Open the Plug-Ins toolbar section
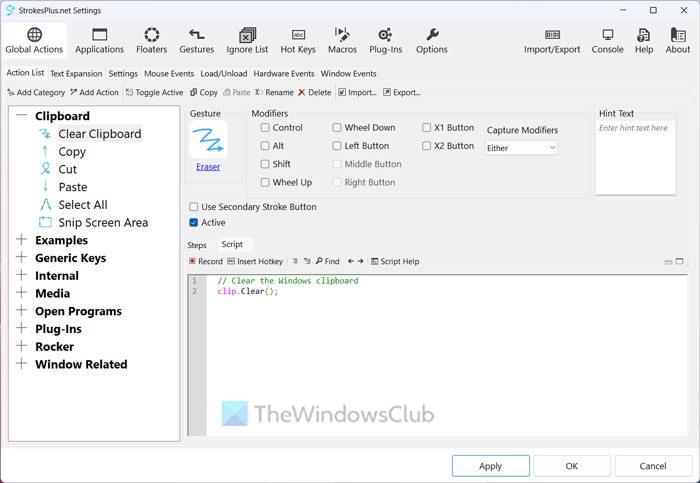 385,41
